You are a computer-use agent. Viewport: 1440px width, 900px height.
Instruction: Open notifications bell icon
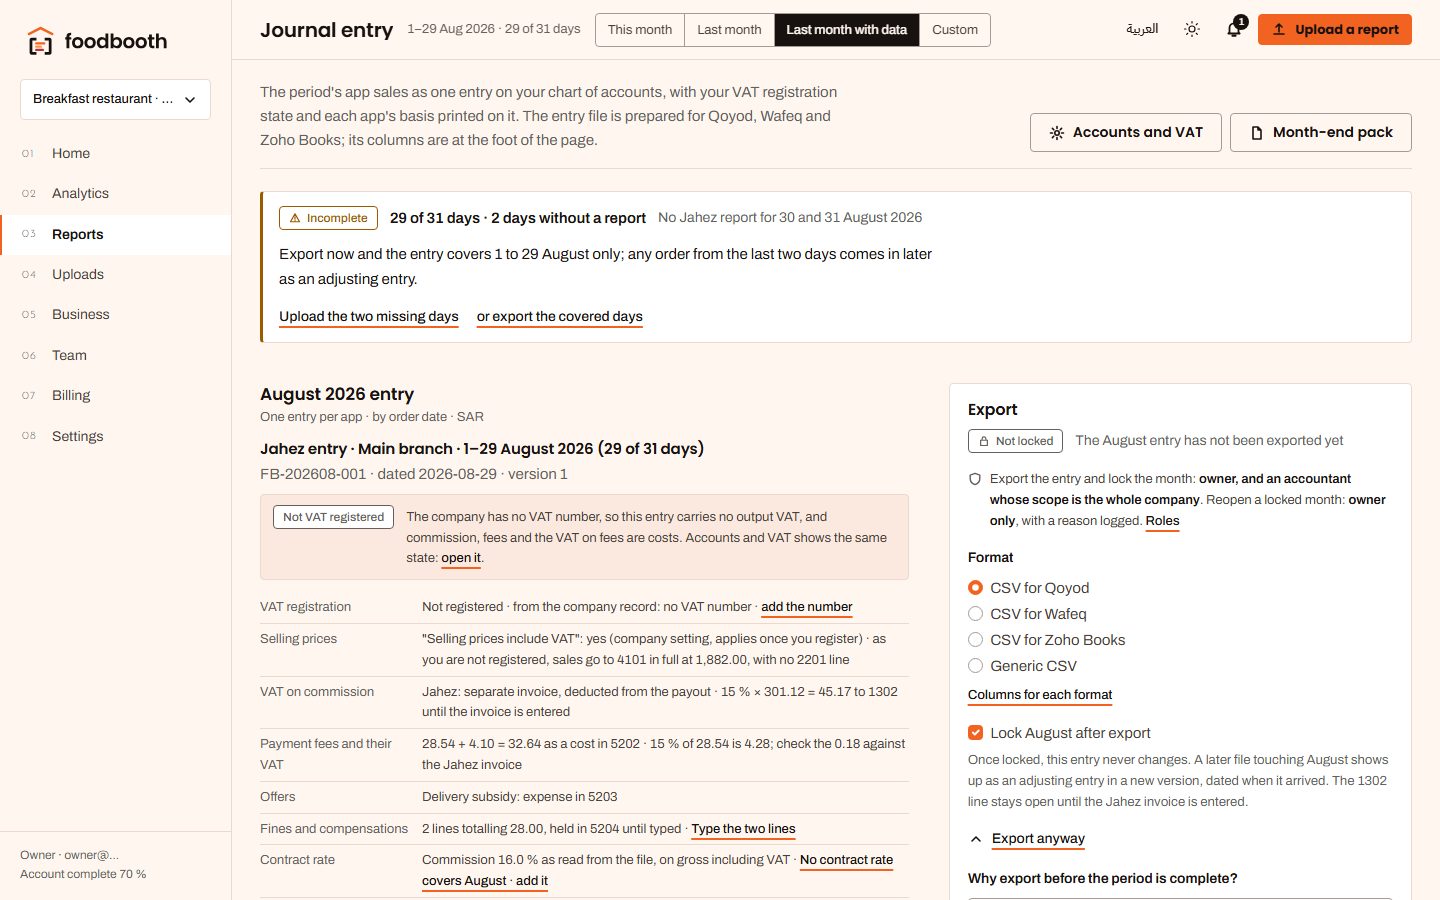[x=1234, y=30]
